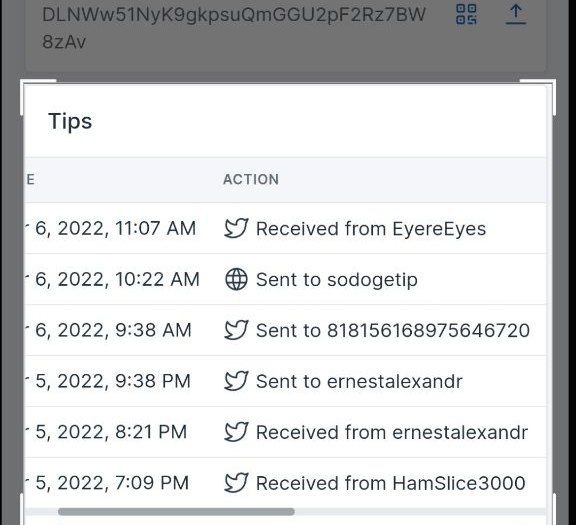Select the wallet address text DLNWw51...
This screenshot has height=525, width=576.
[234, 28]
